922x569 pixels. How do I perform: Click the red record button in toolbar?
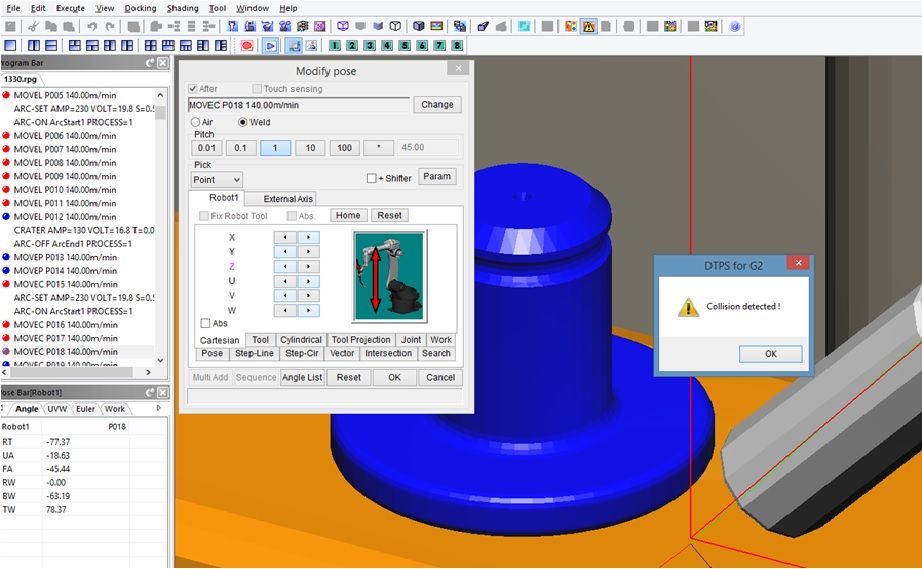[x=247, y=46]
